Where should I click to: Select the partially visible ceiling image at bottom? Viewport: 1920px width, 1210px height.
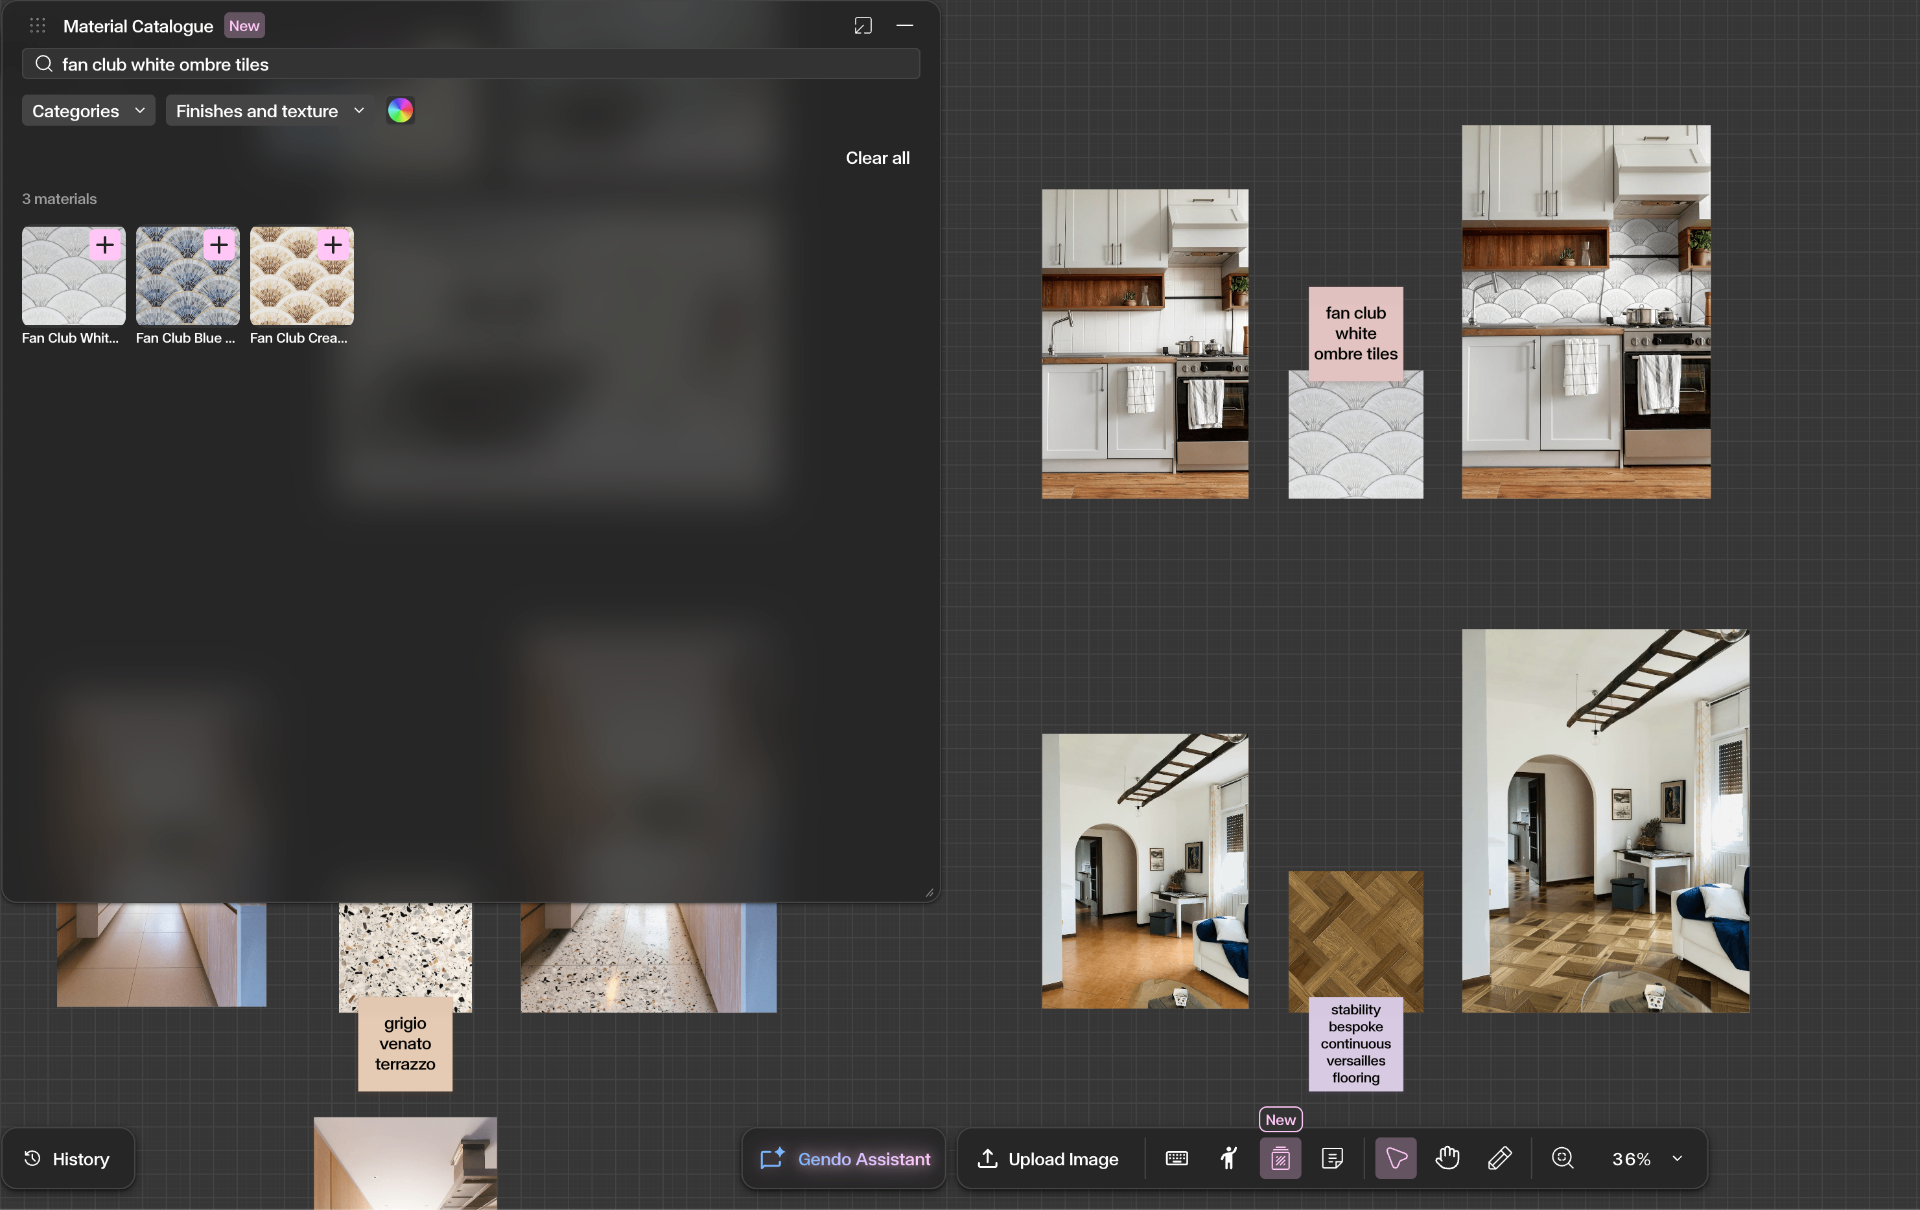pyautogui.click(x=405, y=1163)
